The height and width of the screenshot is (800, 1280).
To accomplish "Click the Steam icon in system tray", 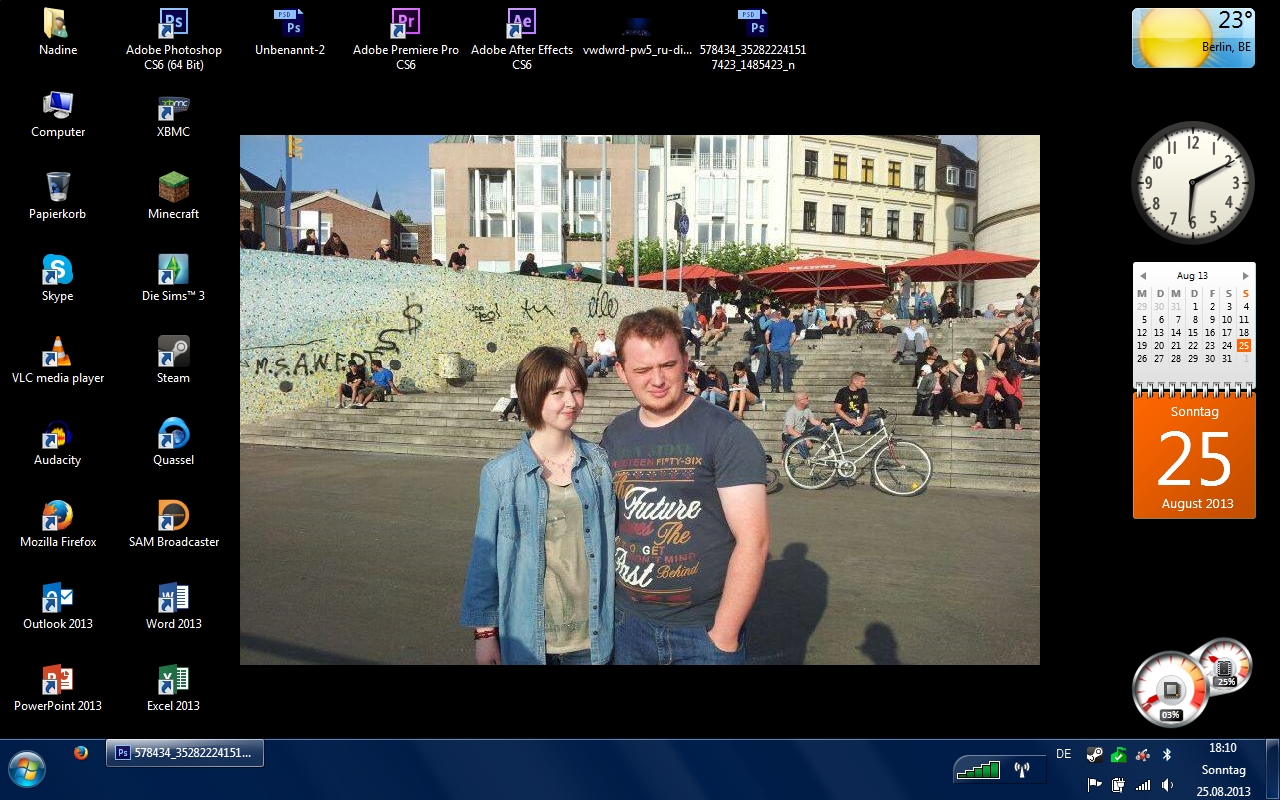I will (x=1095, y=755).
